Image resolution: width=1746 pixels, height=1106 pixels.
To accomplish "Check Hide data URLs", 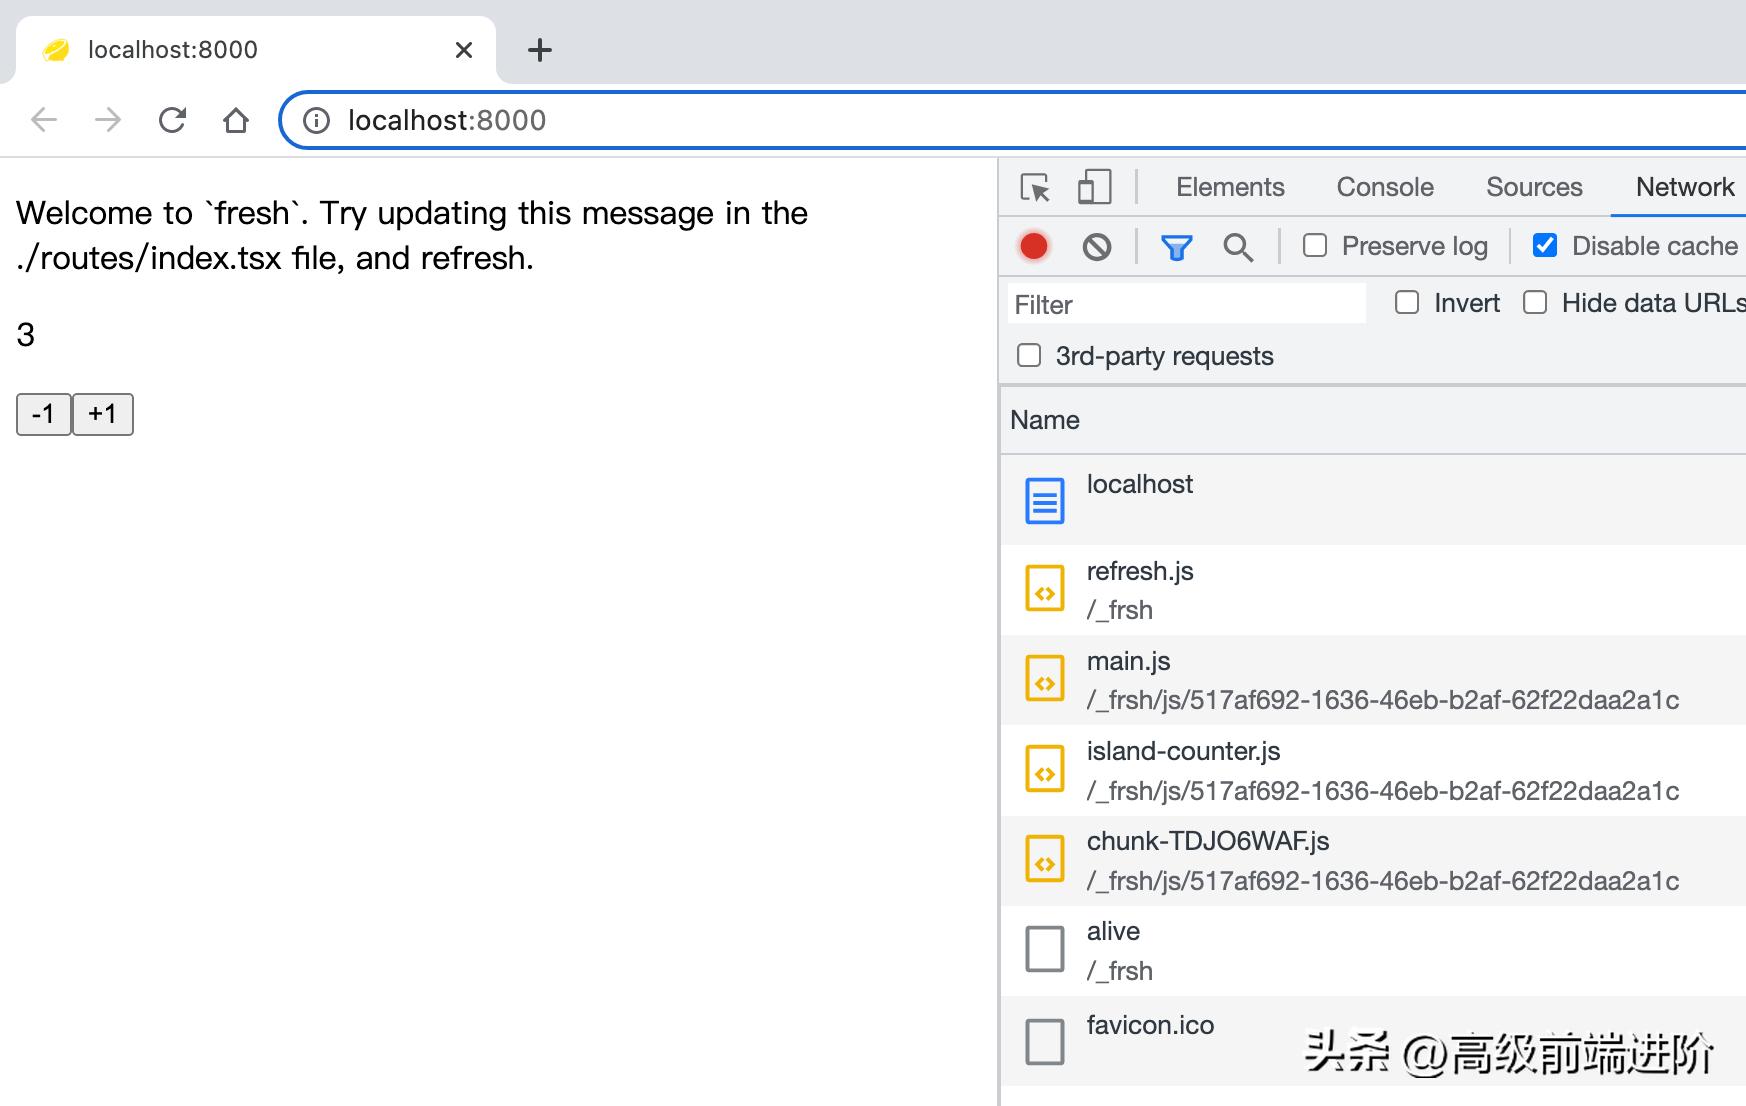I will click(x=1535, y=302).
